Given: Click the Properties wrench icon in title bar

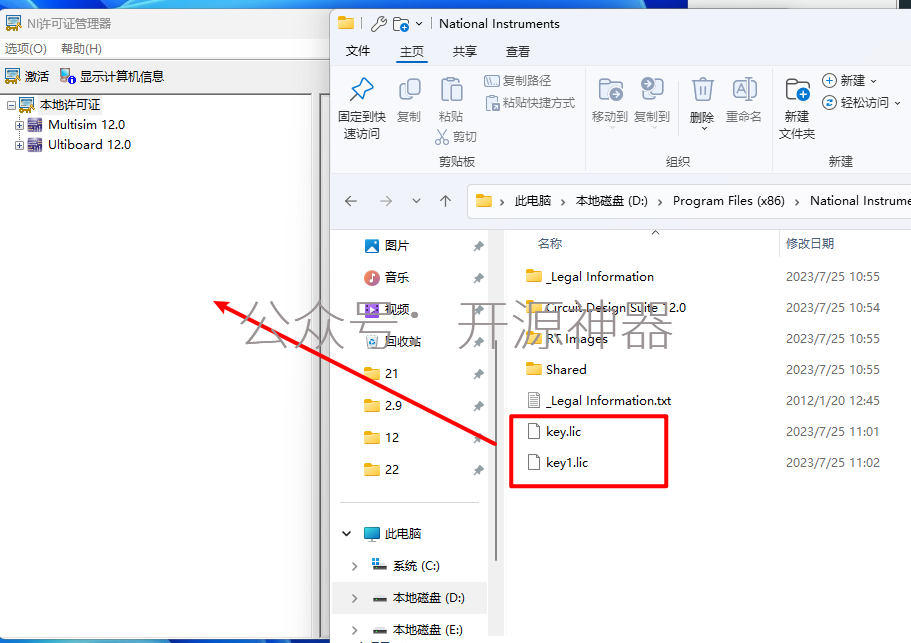Looking at the screenshot, I should pos(379,24).
